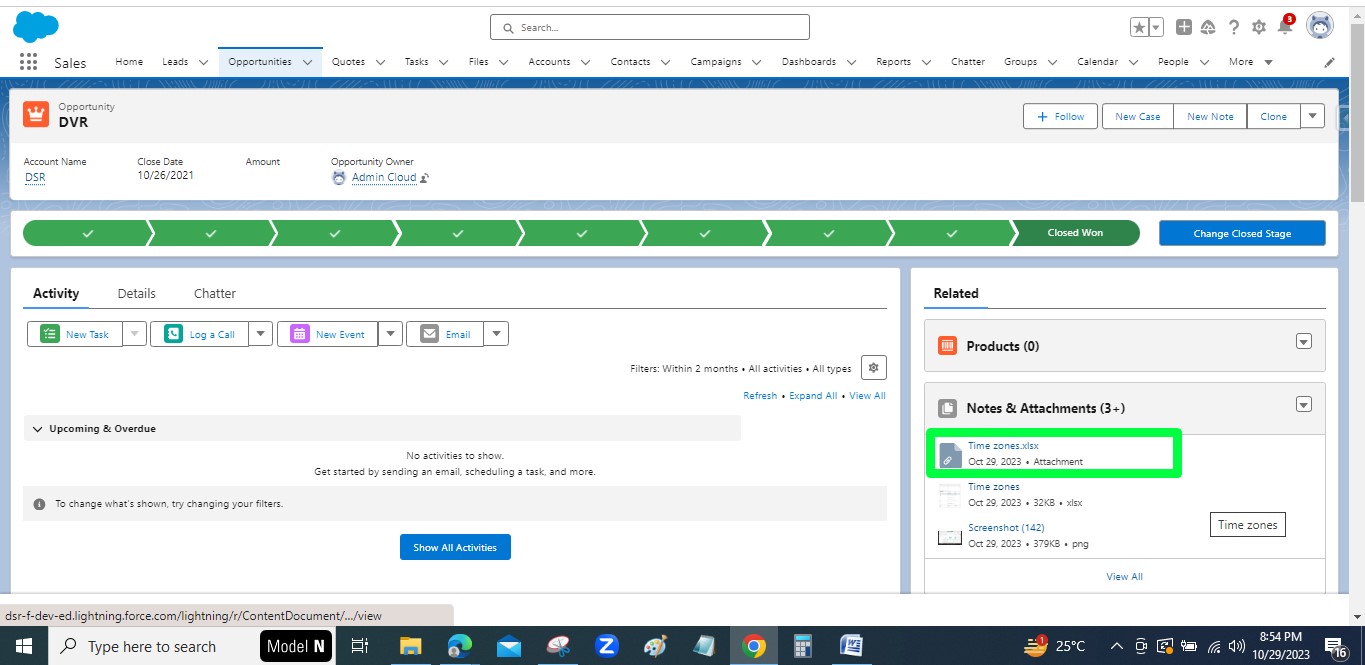Open the Admin Cloud owner link
The height and width of the screenshot is (665, 1365).
[384, 177]
